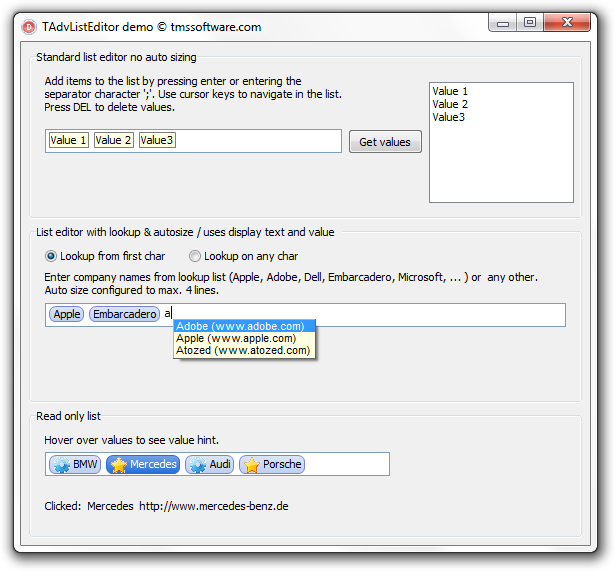Screen dimensions: 616x572
Task: Select the Value 1 item in the editor
Action: [68, 141]
